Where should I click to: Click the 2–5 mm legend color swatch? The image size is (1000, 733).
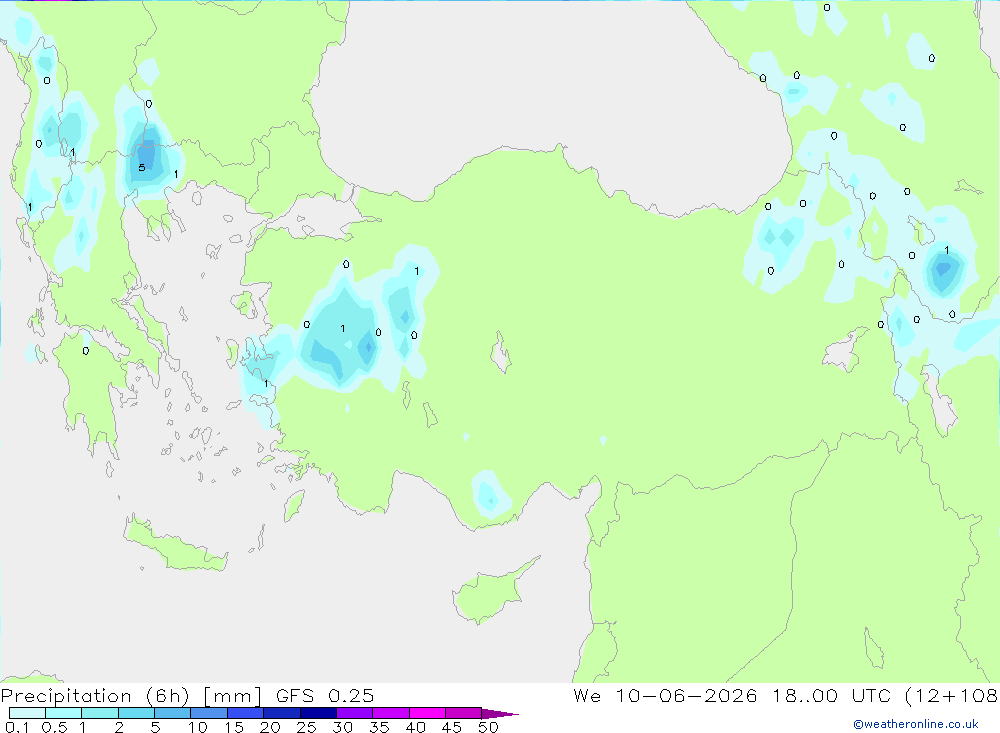[x=136, y=713]
